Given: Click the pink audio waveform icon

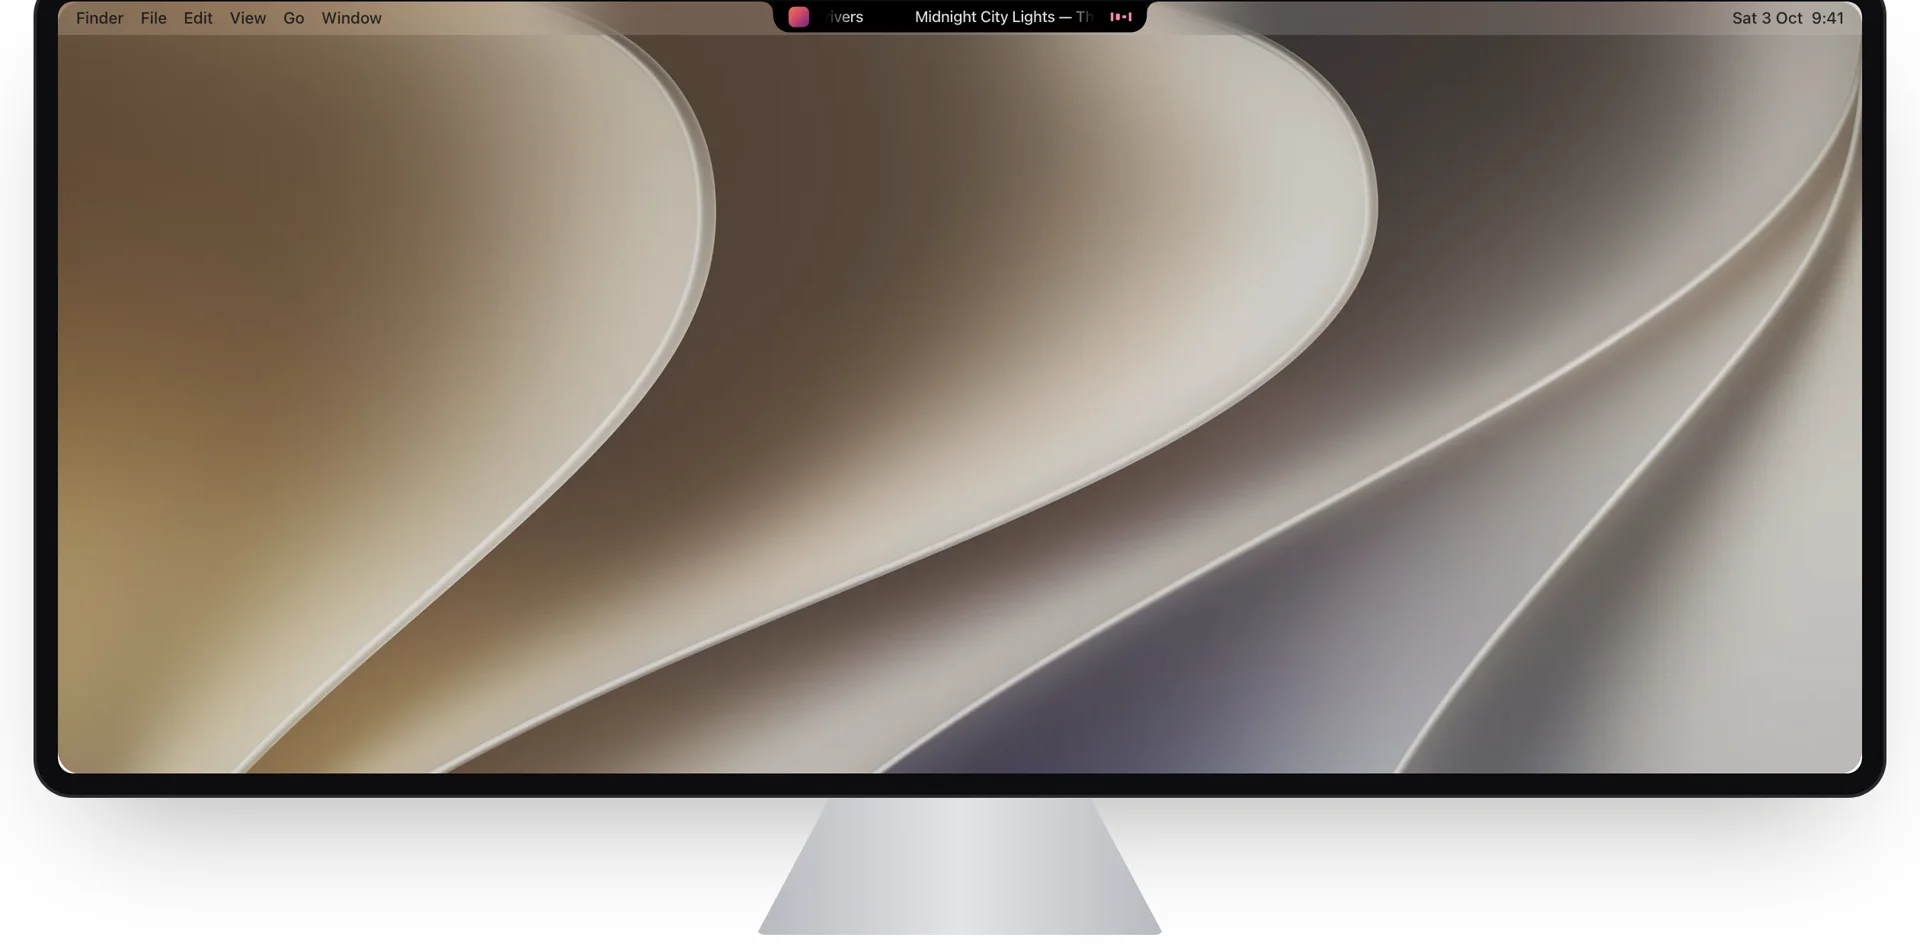Looking at the screenshot, I should pos(1121,17).
